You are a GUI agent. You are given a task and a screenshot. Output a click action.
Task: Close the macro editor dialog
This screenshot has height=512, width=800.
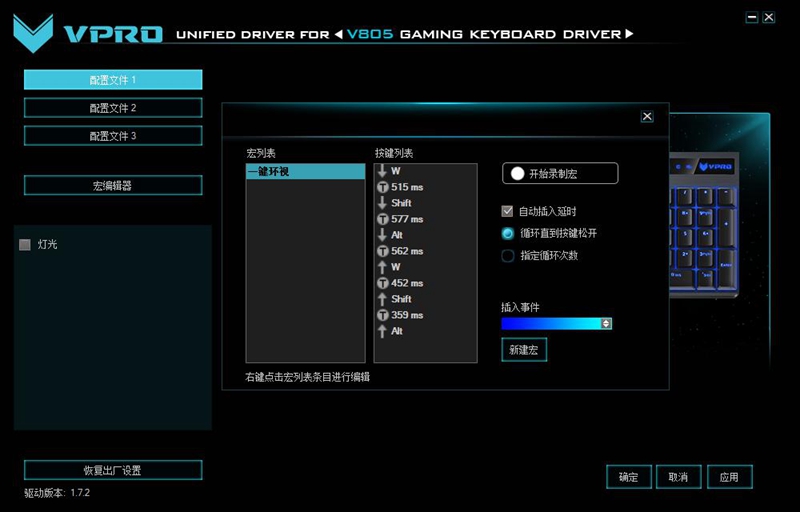click(647, 117)
